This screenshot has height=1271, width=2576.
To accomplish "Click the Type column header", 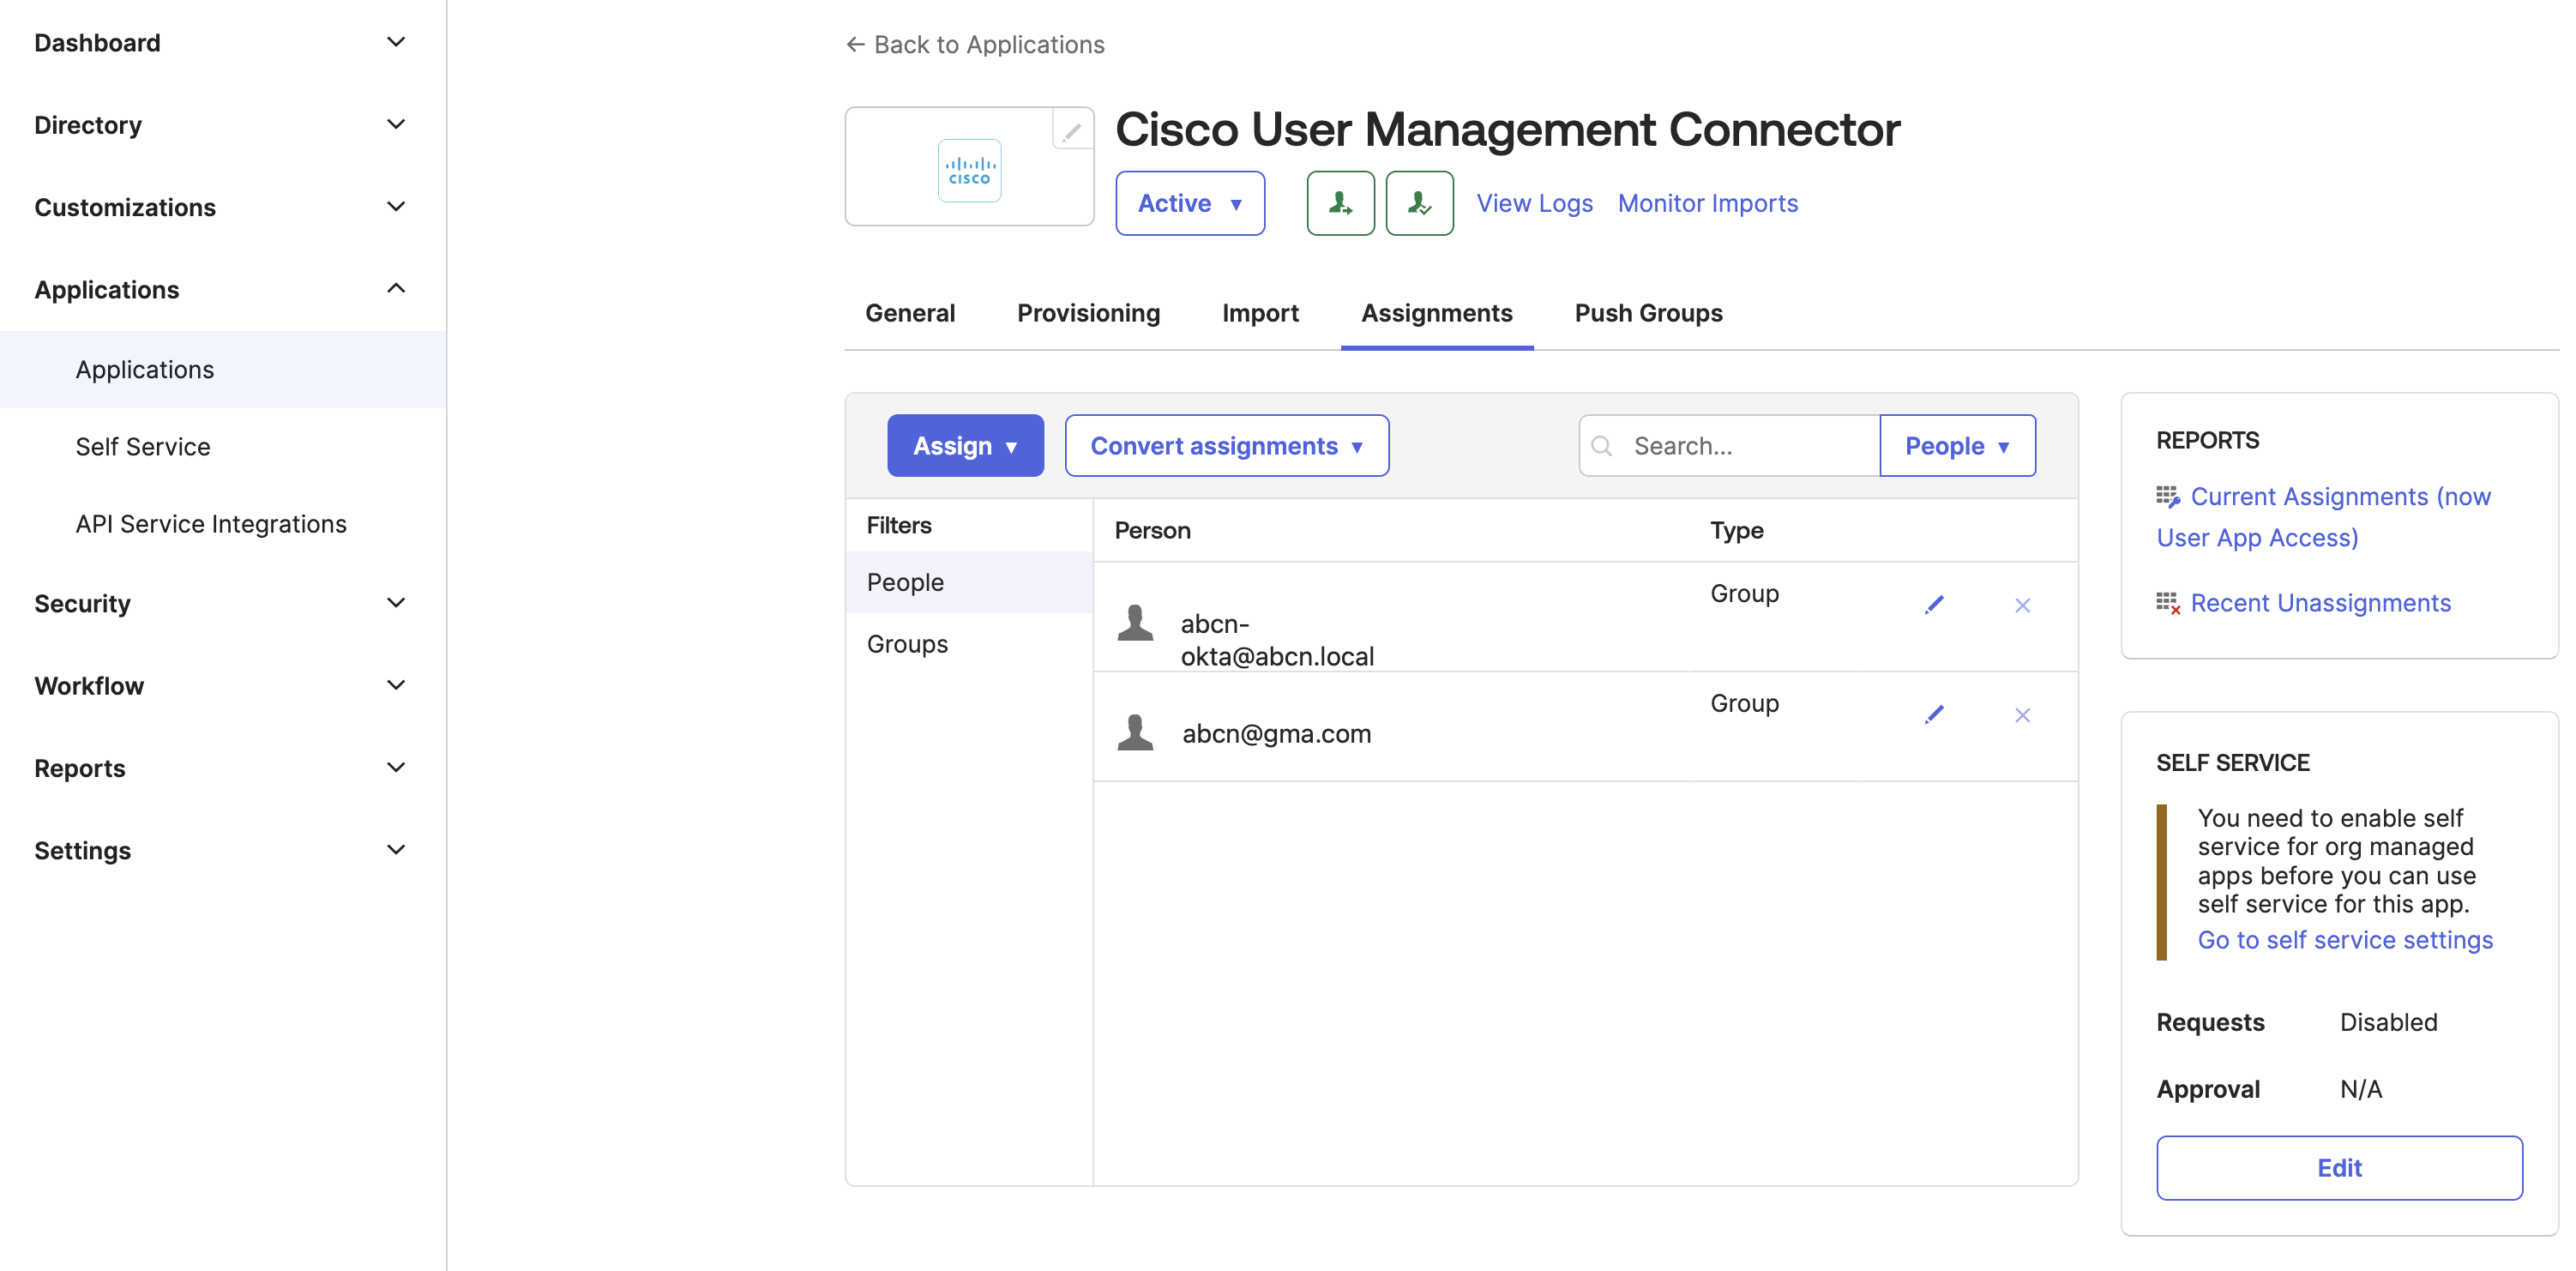I will (x=1736, y=530).
